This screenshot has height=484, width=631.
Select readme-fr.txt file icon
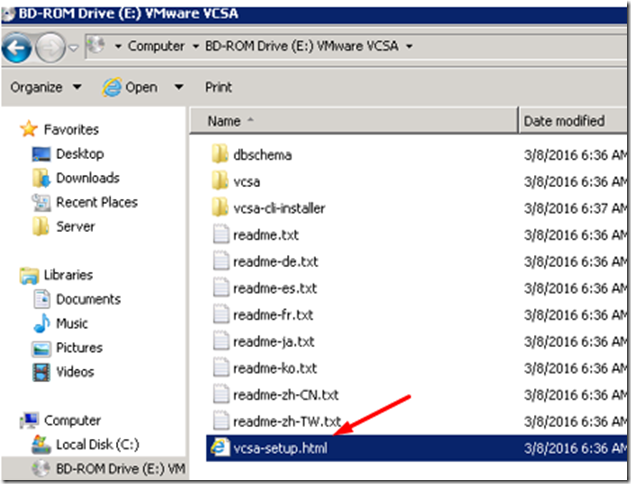point(221,314)
